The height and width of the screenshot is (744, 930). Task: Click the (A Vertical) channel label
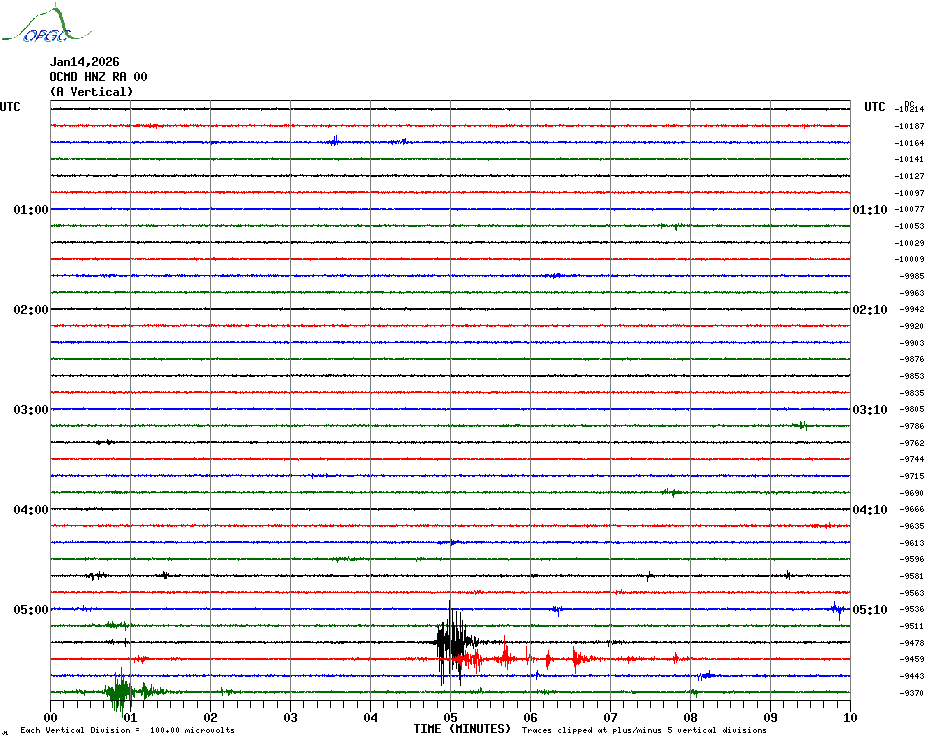[91, 92]
